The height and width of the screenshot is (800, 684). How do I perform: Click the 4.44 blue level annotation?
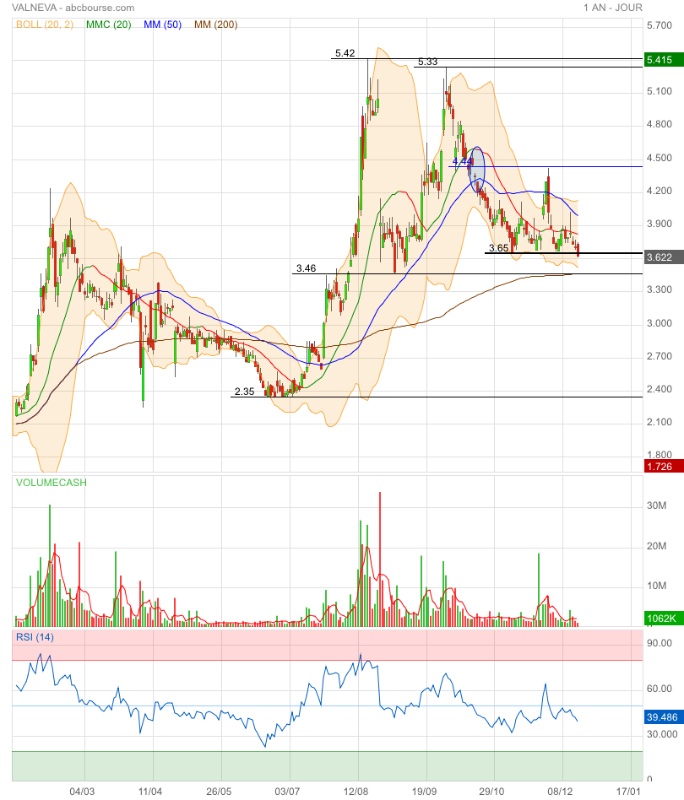click(462, 161)
